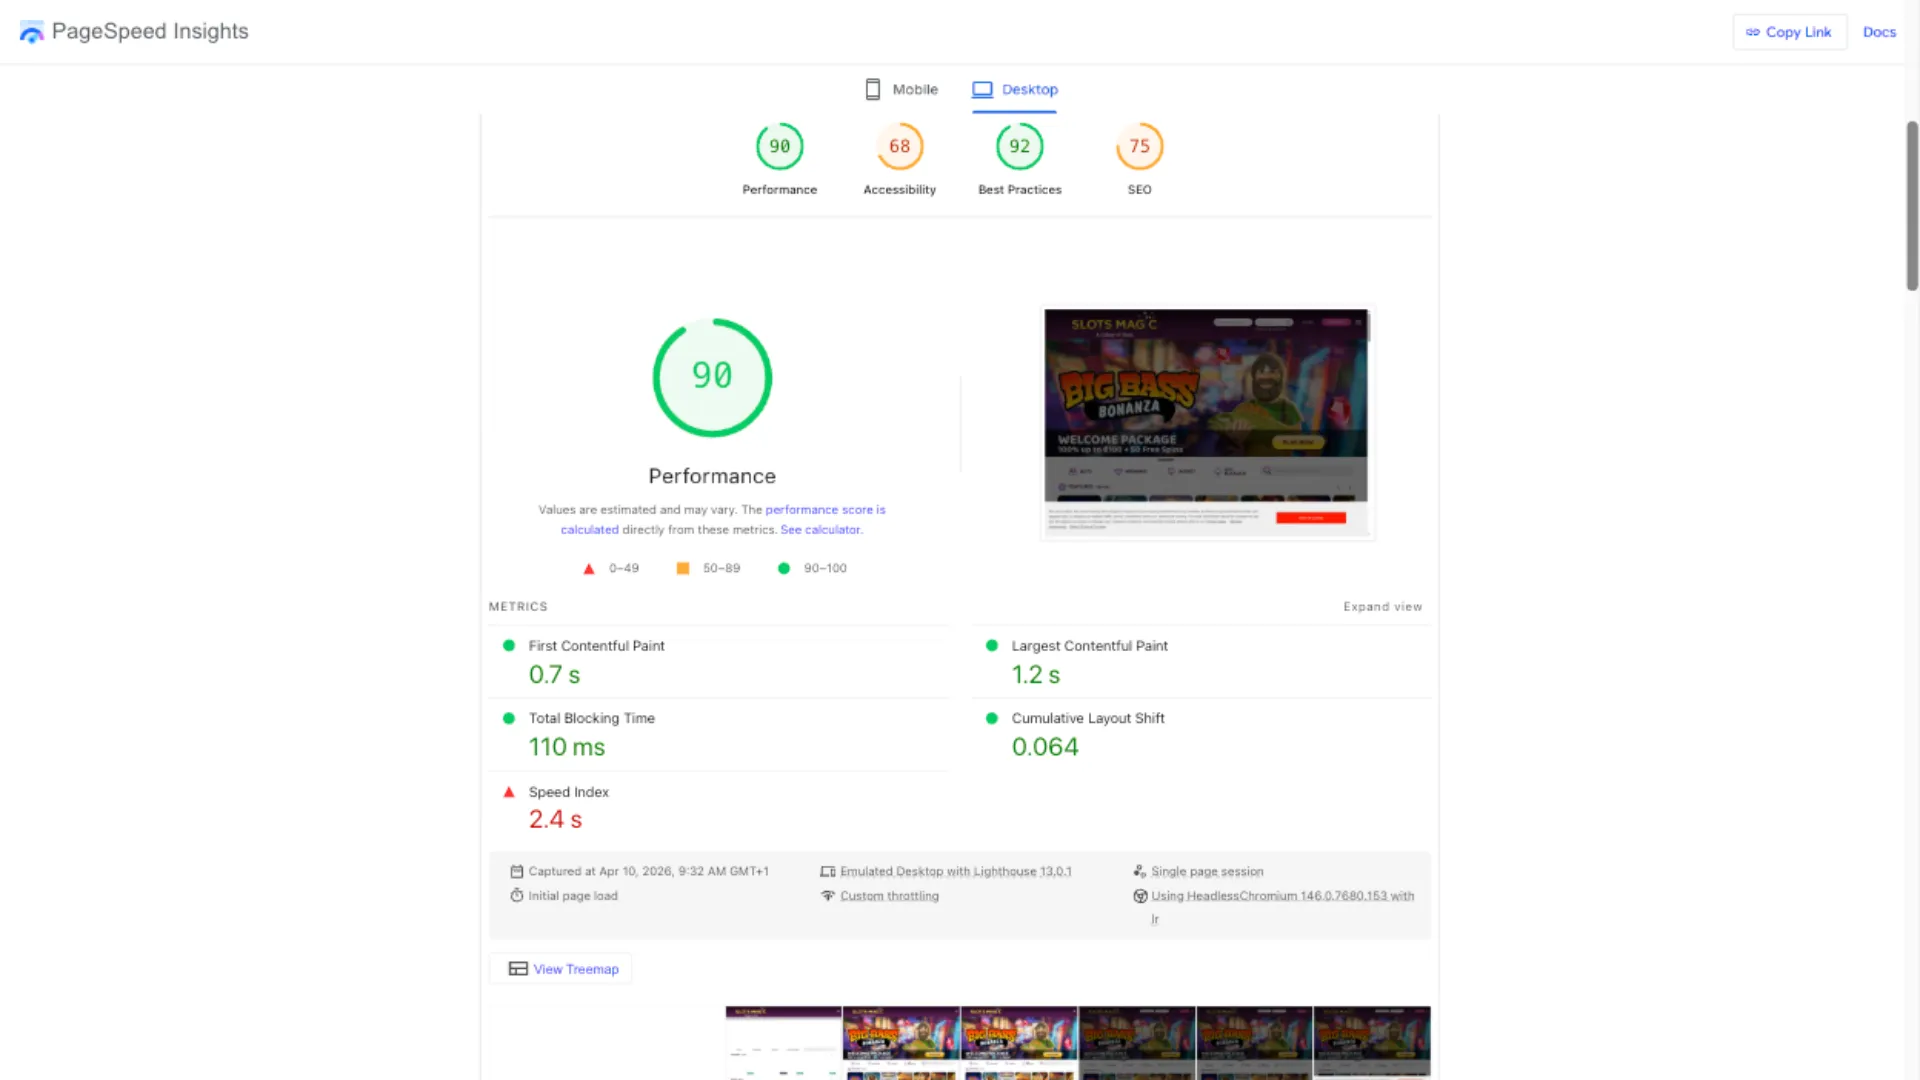This screenshot has width=1920, height=1080.
Task: Jump to the Performance category label
Action: coord(779,189)
